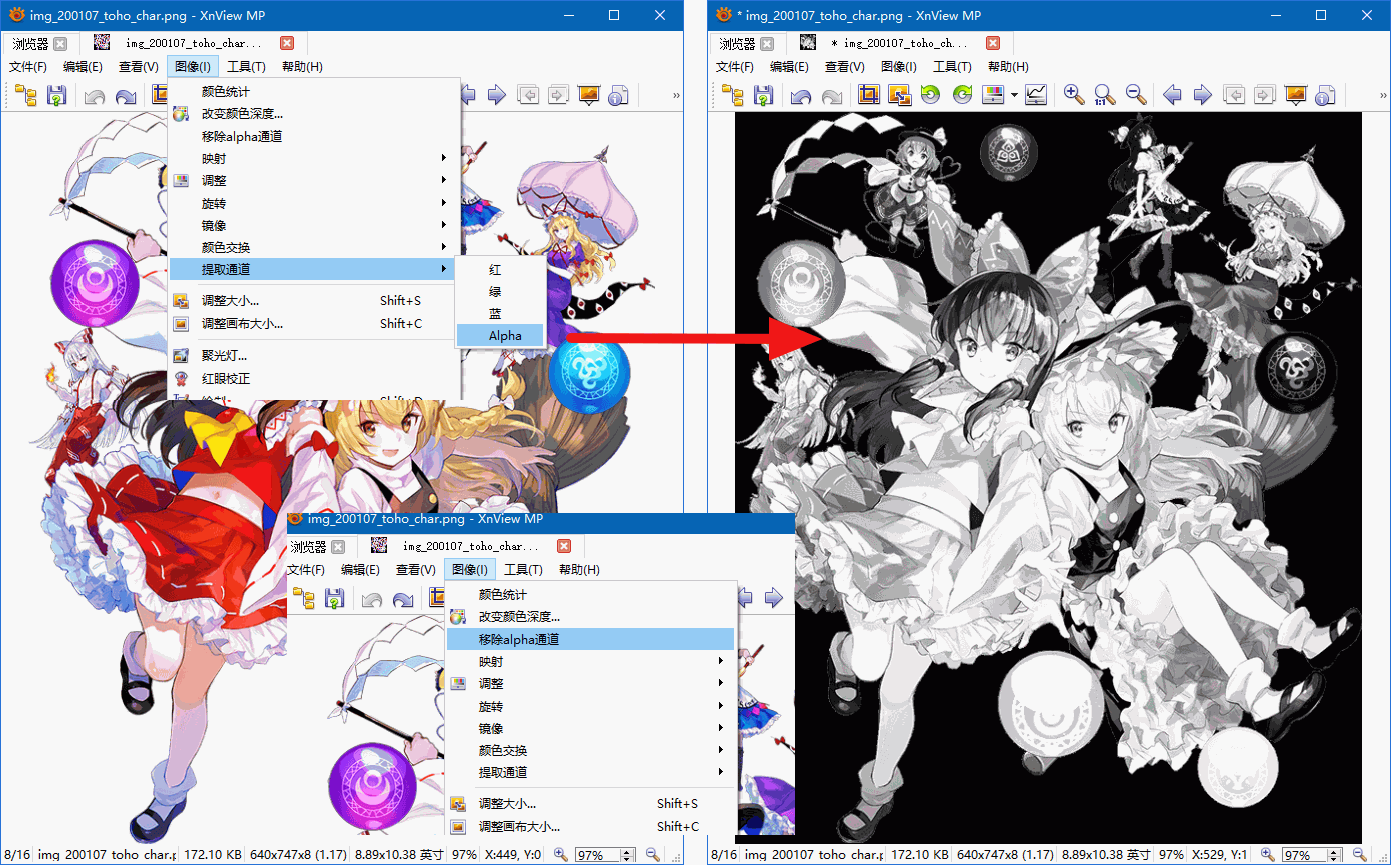The width and height of the screenshot is (1391, 865).
Task: Start the slideshow from the right window toolbar
Action: click(1296, 95)
